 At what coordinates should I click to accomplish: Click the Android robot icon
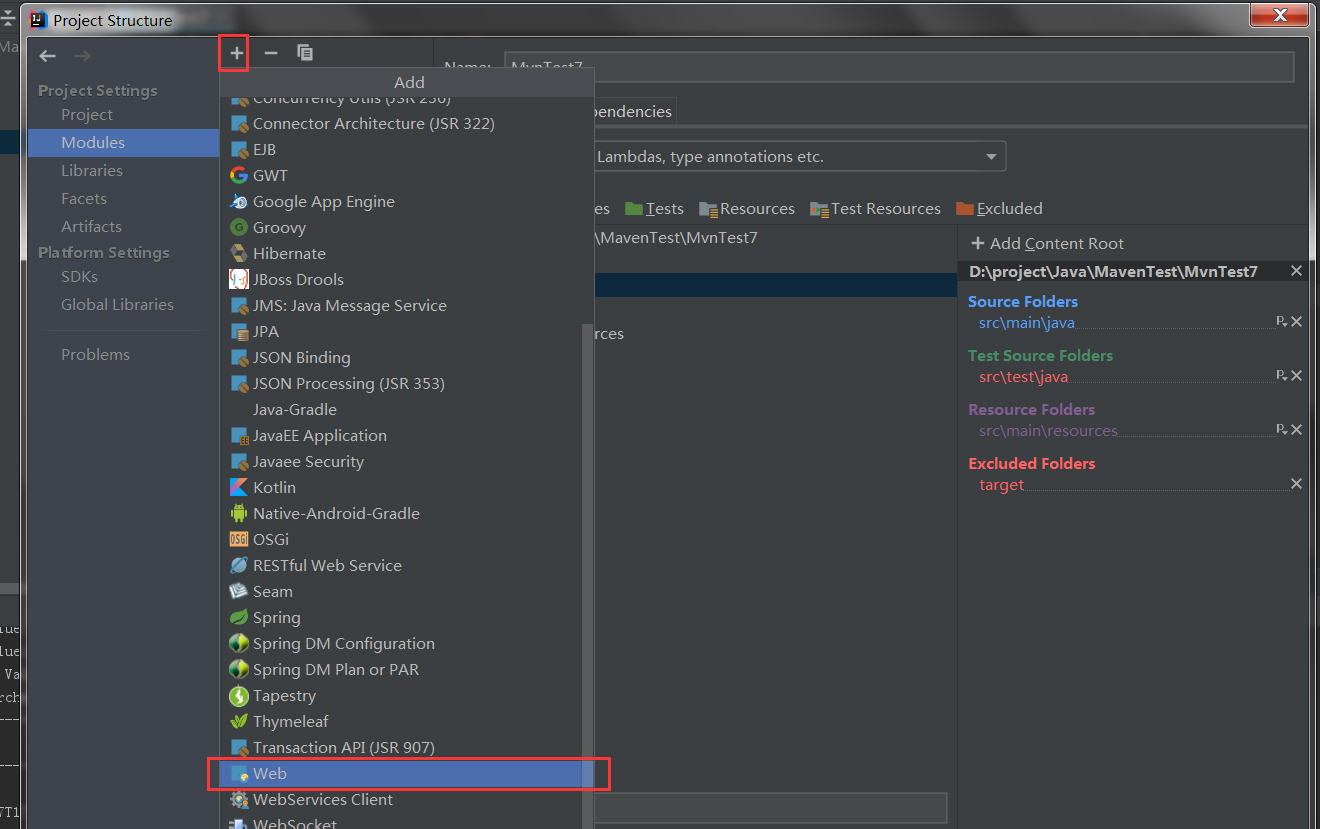click(239, 514)
